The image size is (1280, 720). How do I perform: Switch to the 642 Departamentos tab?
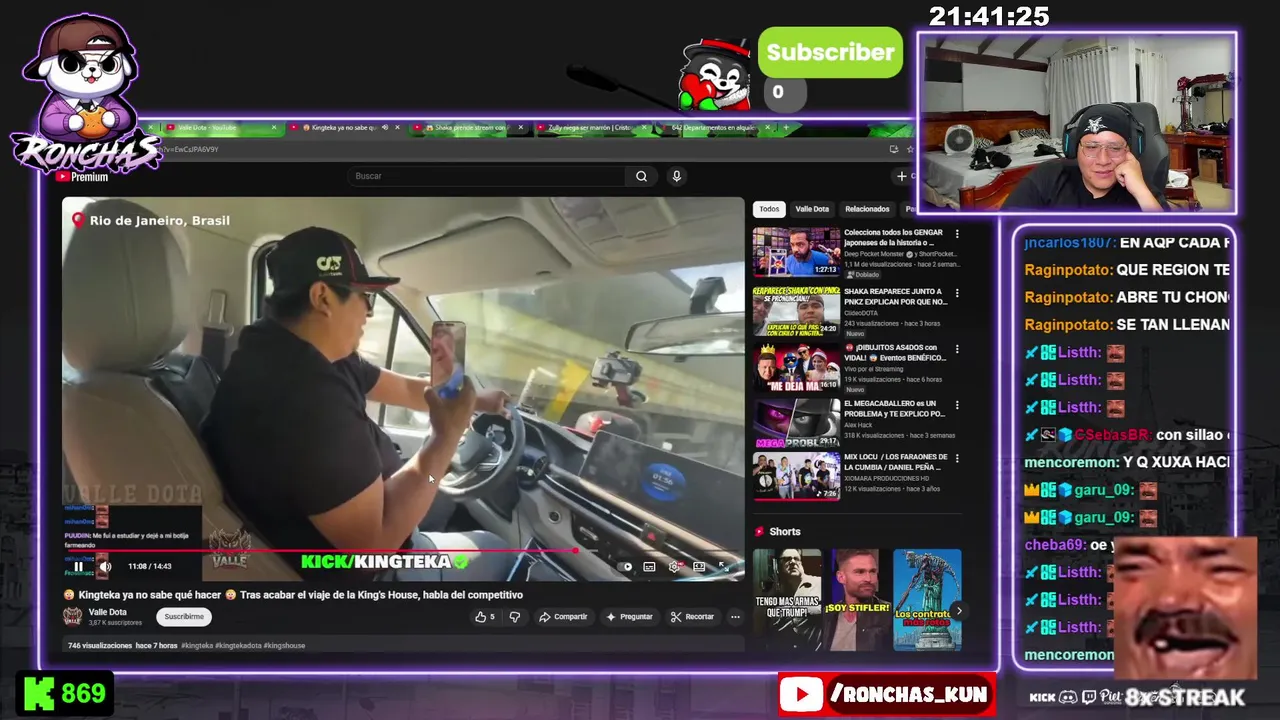coord(713,128)
